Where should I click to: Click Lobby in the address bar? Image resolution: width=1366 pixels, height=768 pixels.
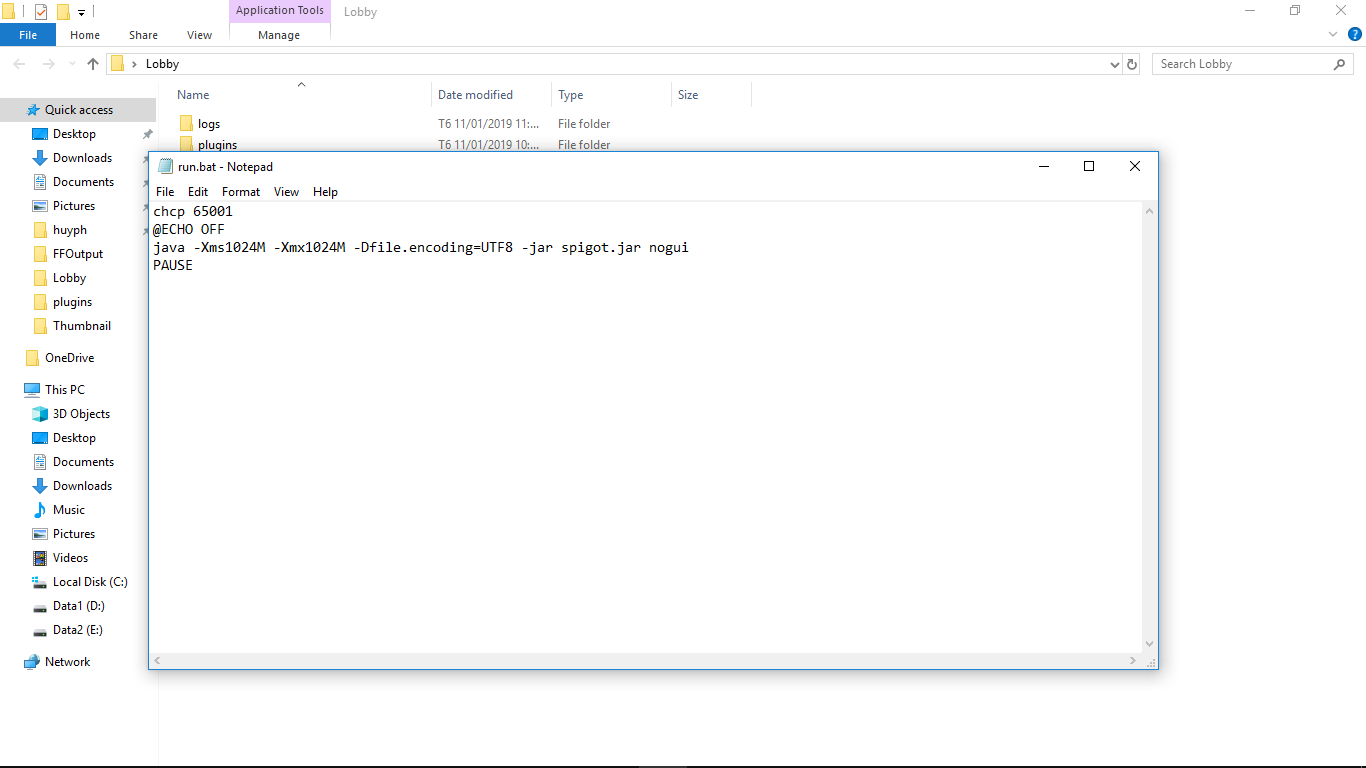162,64
